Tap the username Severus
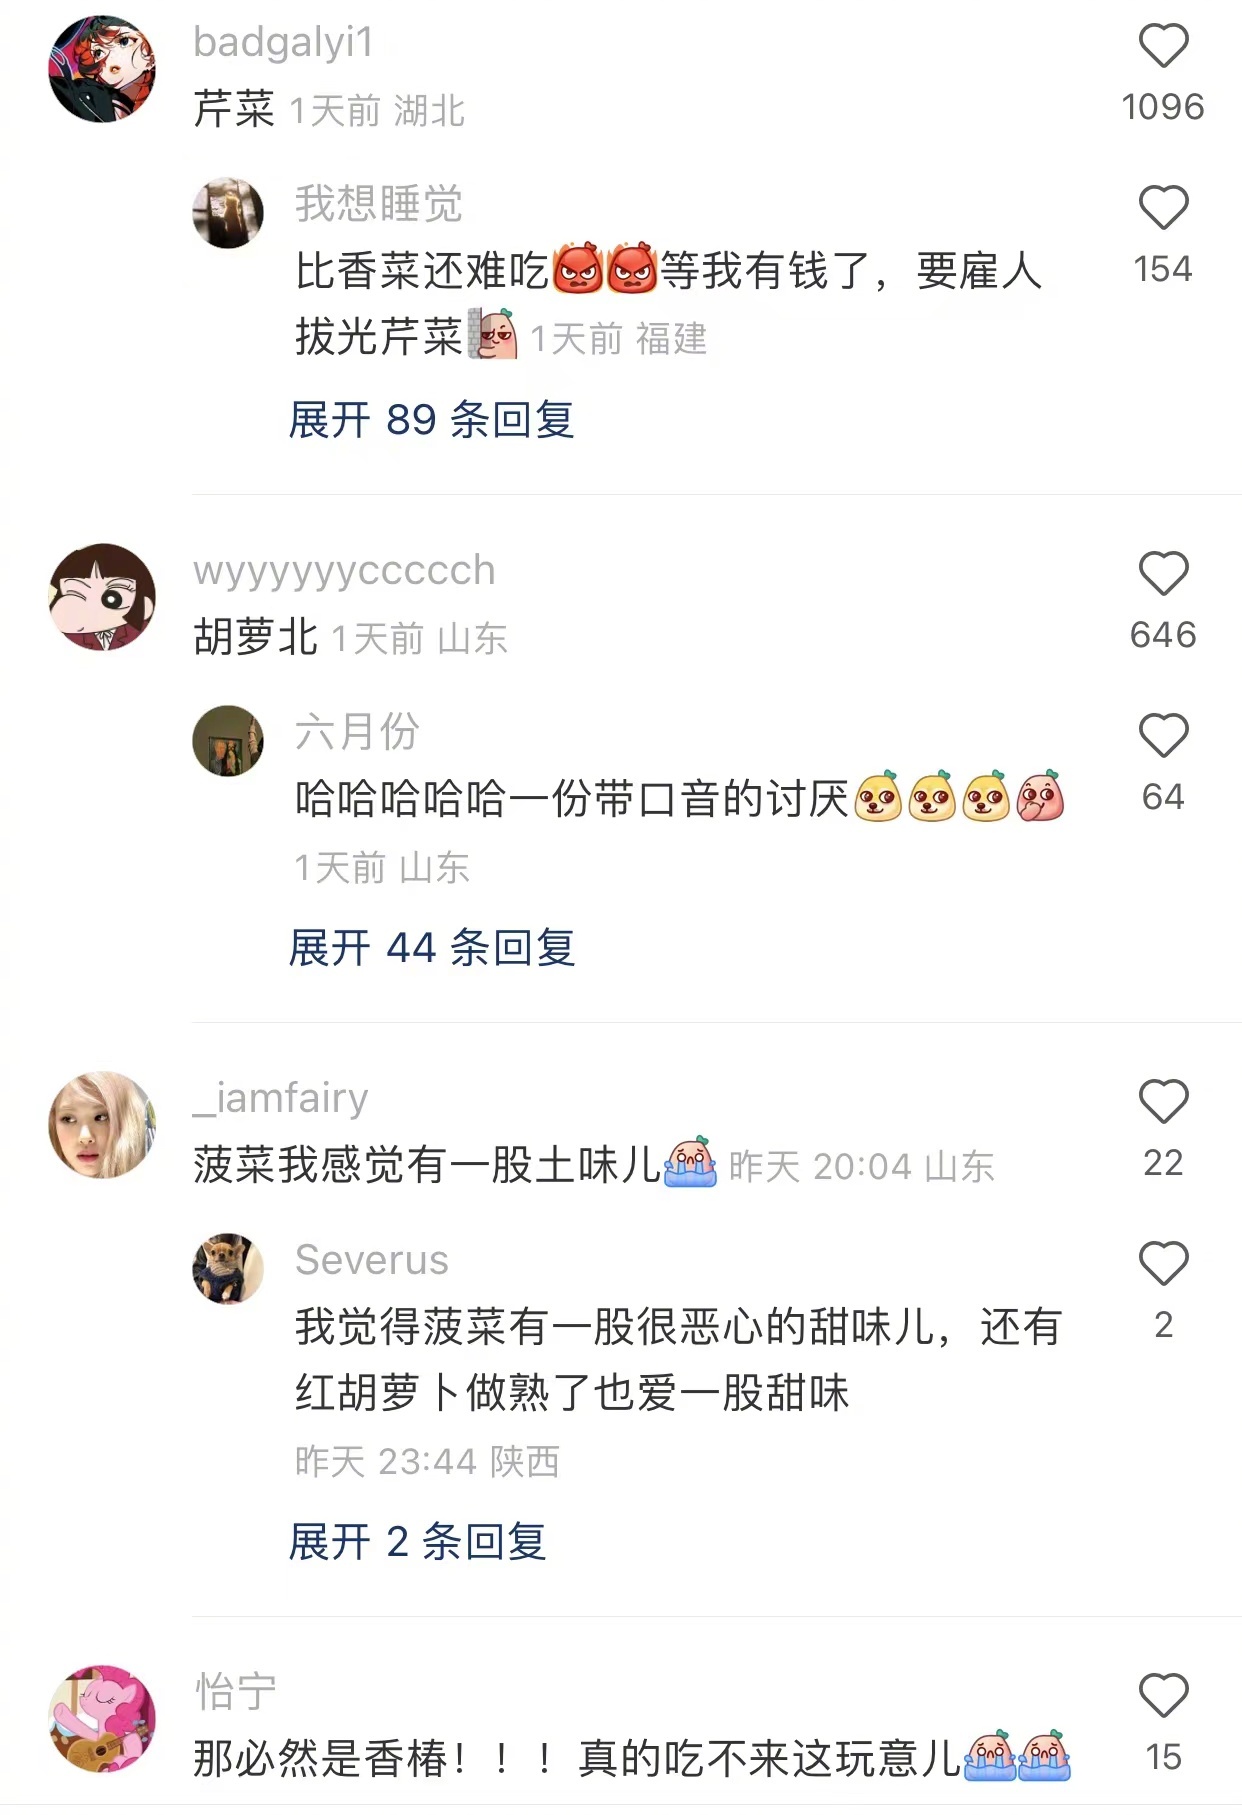This screenshot has height=1815, width=1242. point(372,1260)
